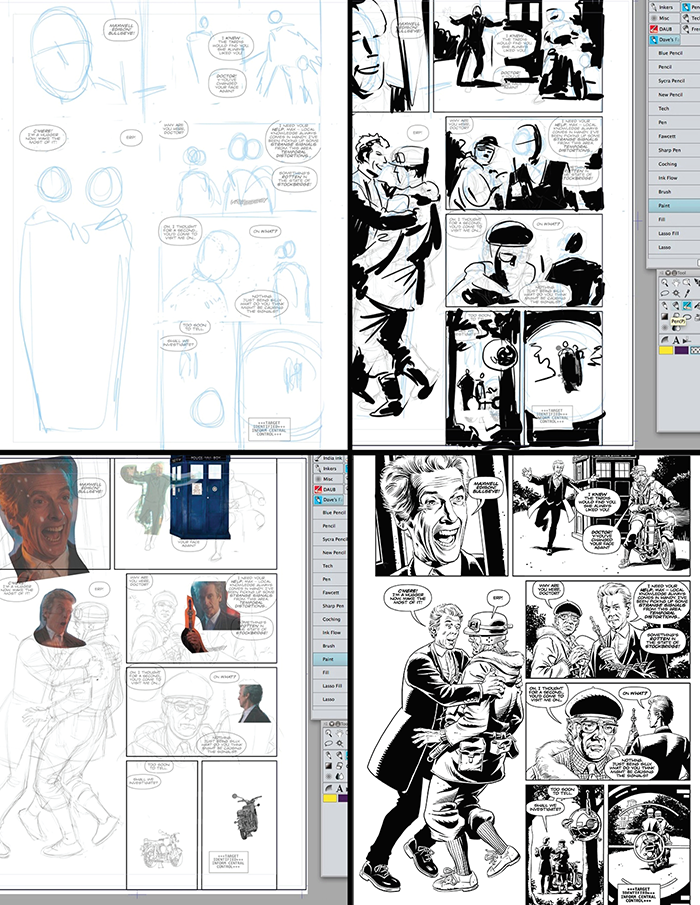Select the Auto-select wand beside the photo-reference page
Image resolution: width=700 pixels, height=905 pixels.
[x=339, y=743]
